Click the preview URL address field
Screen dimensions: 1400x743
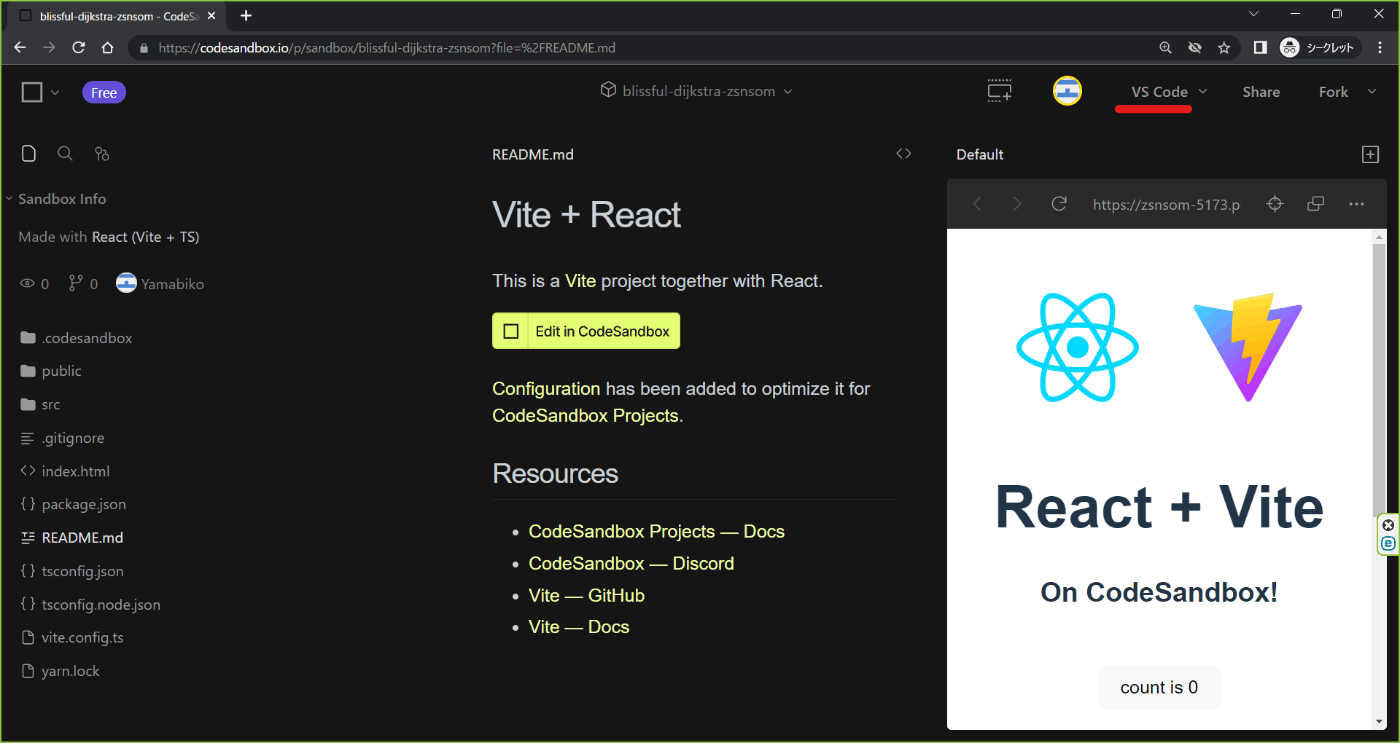pos(1166,204)
